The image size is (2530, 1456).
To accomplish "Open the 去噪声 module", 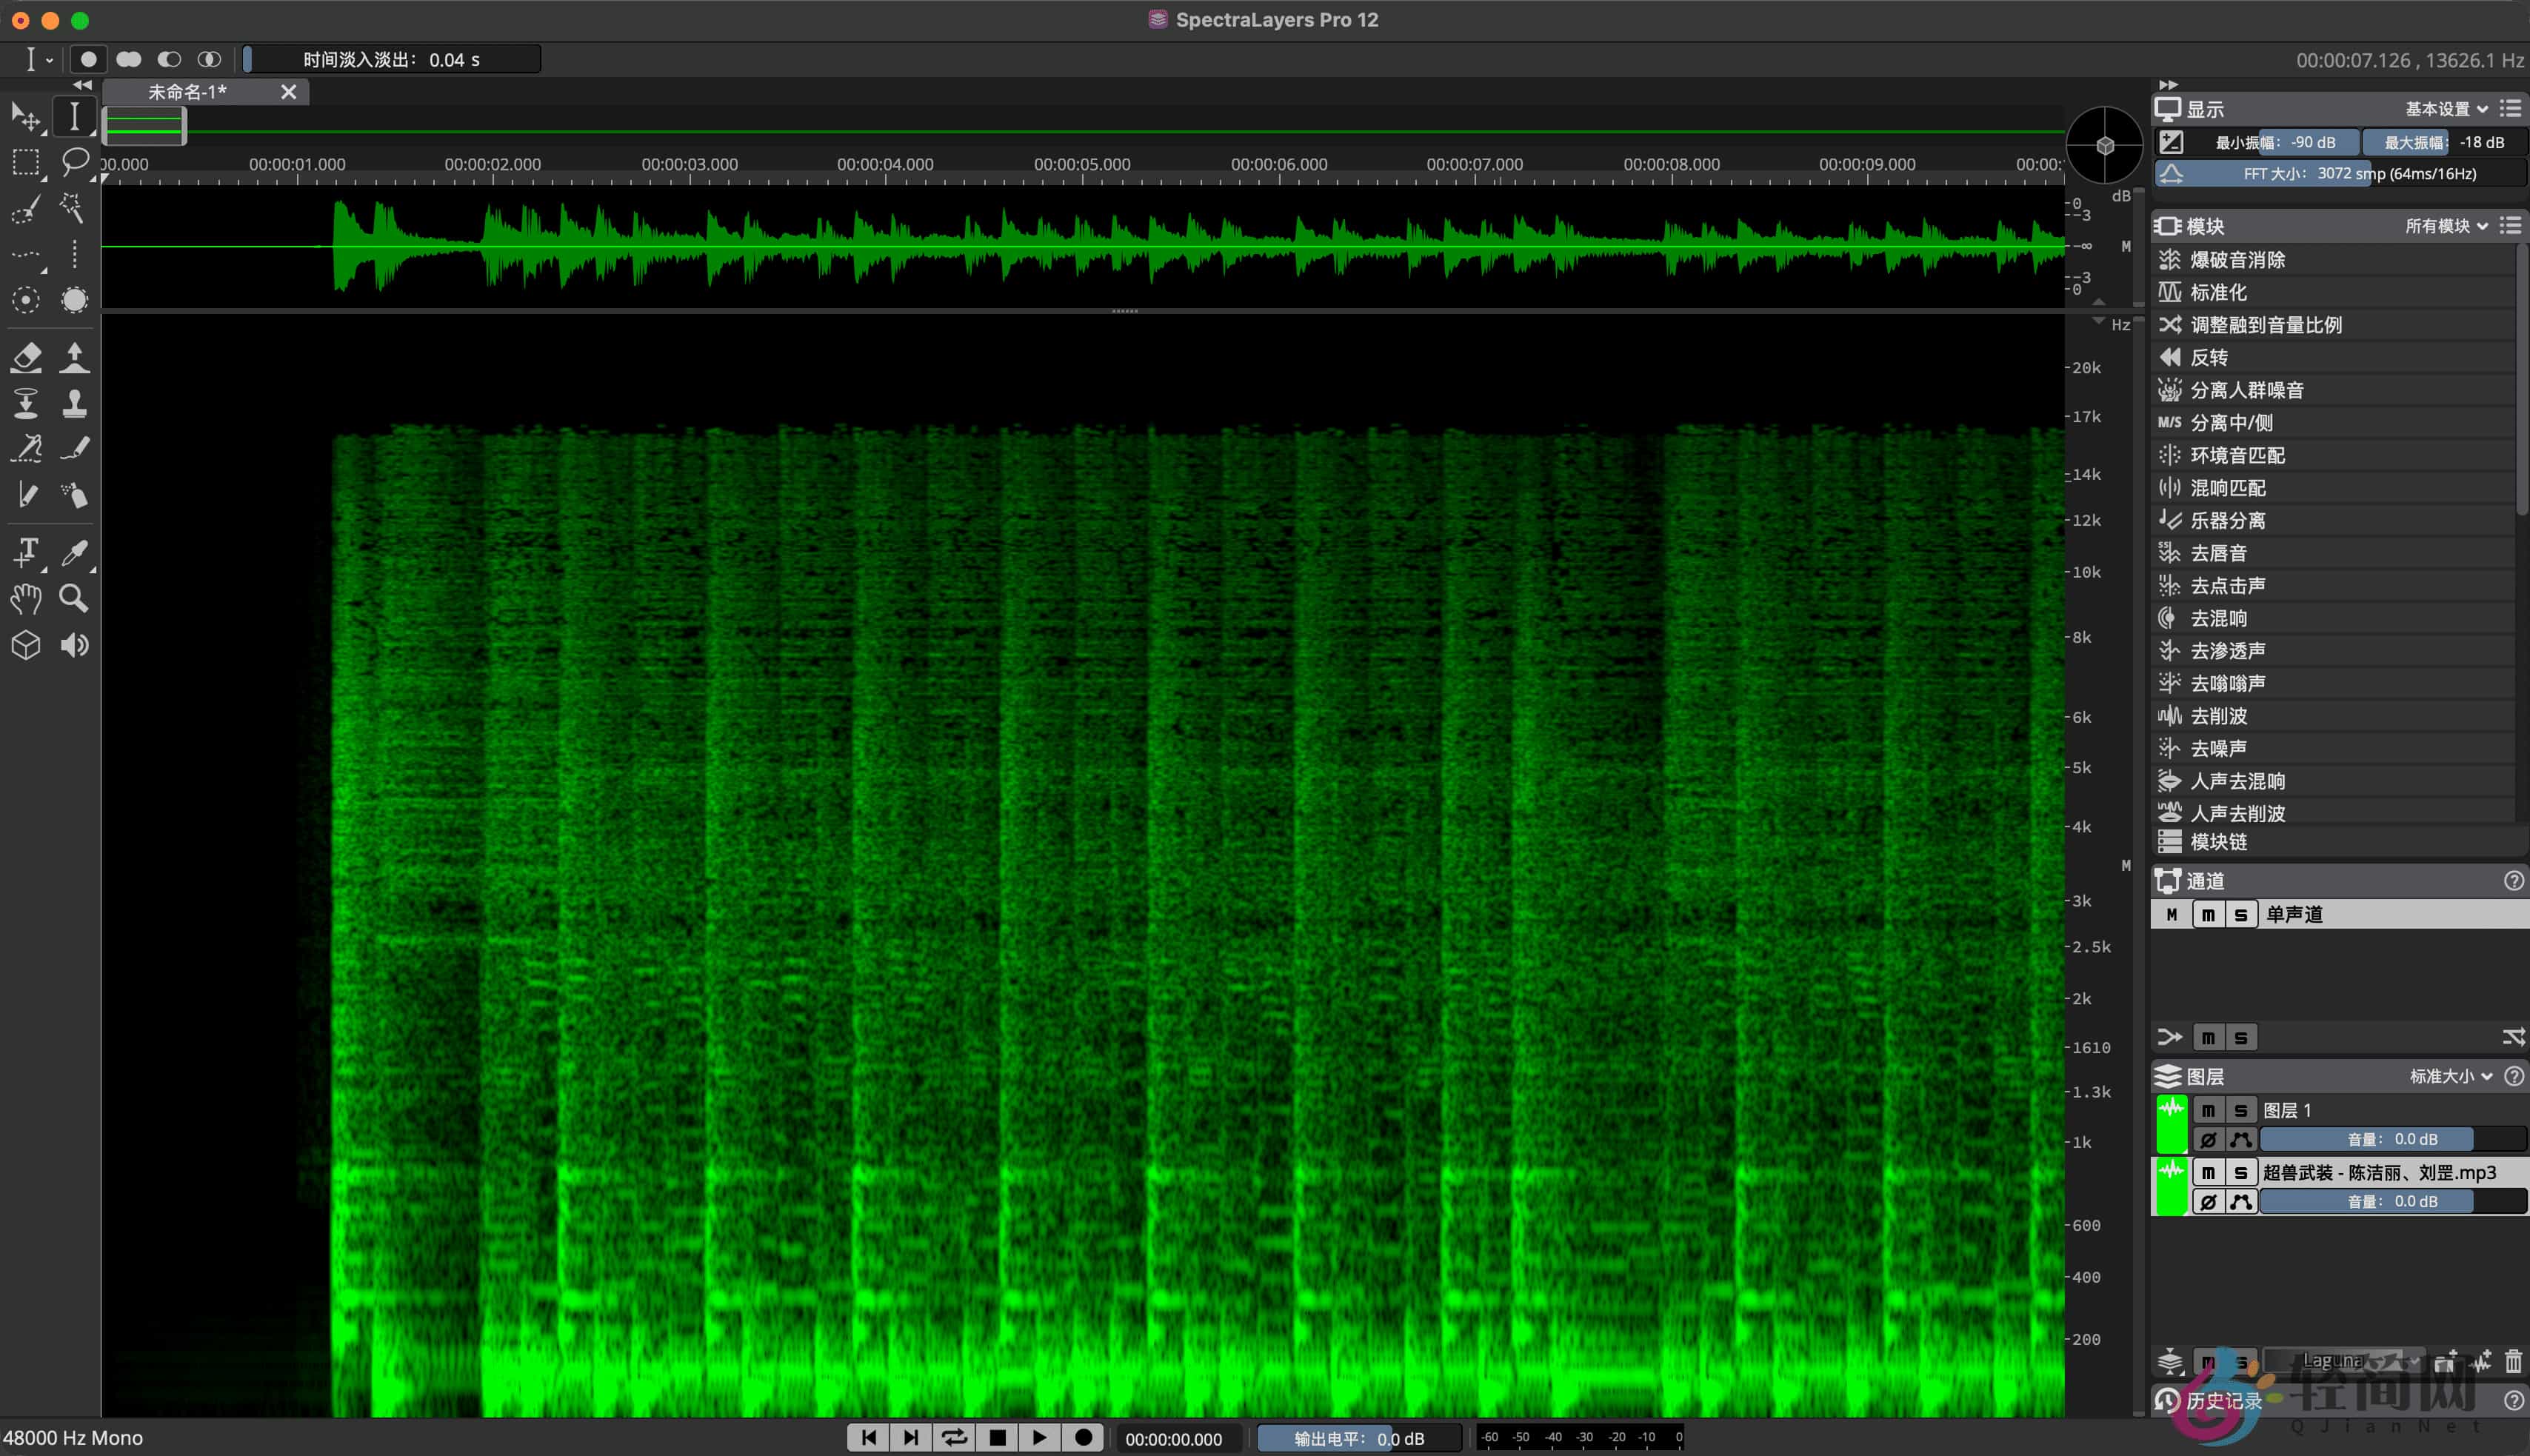I will point(2218,748).
